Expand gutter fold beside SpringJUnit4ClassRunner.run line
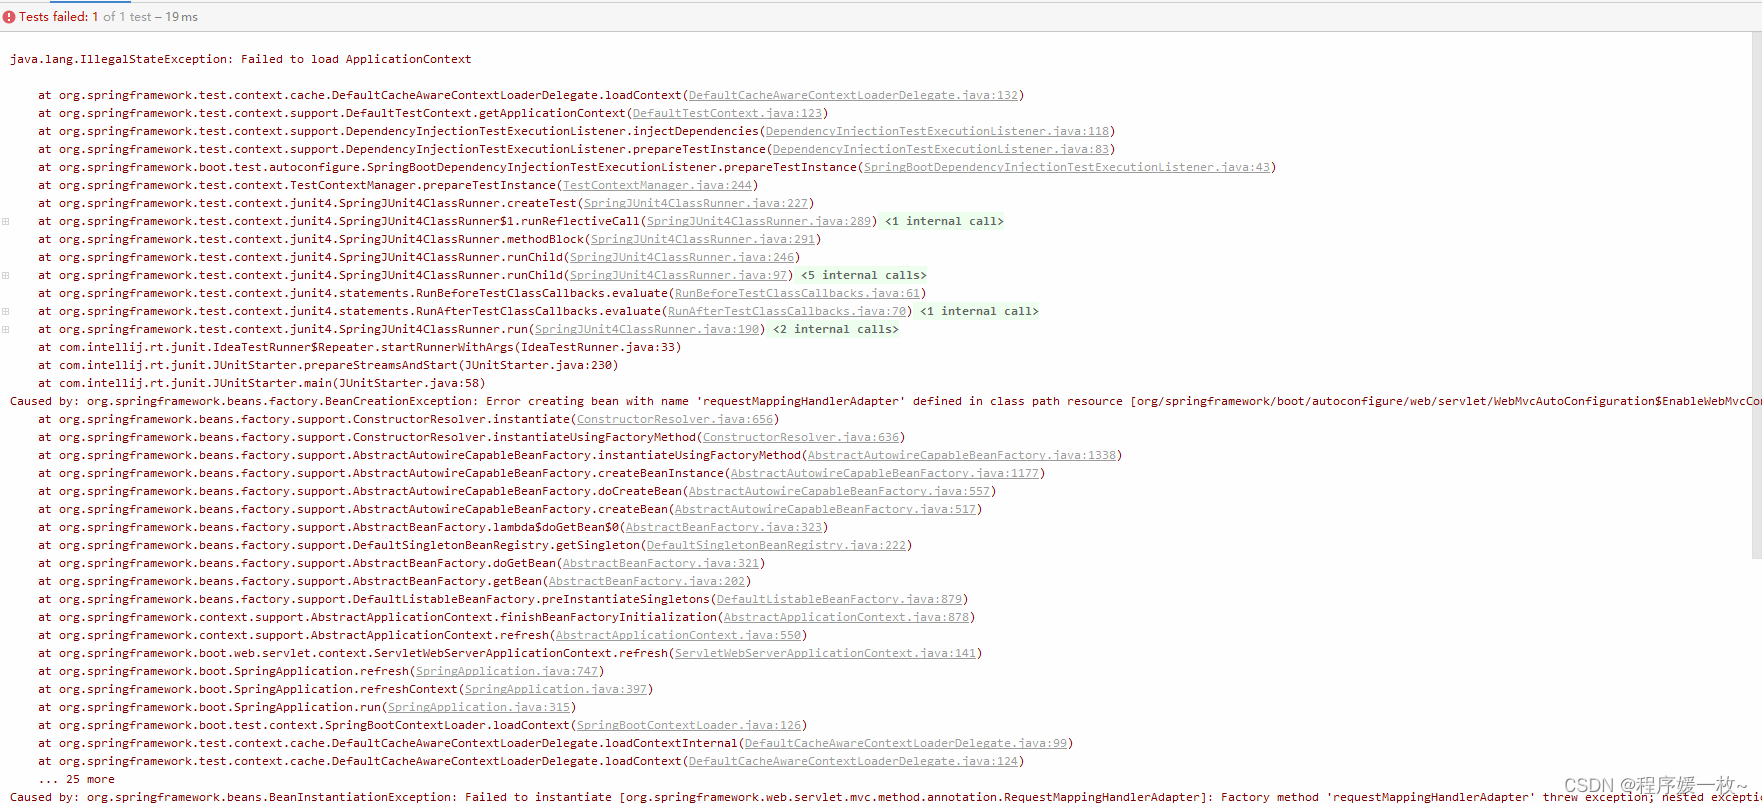The height and width of the screenshot is (805, 1762). pos(6,329)
